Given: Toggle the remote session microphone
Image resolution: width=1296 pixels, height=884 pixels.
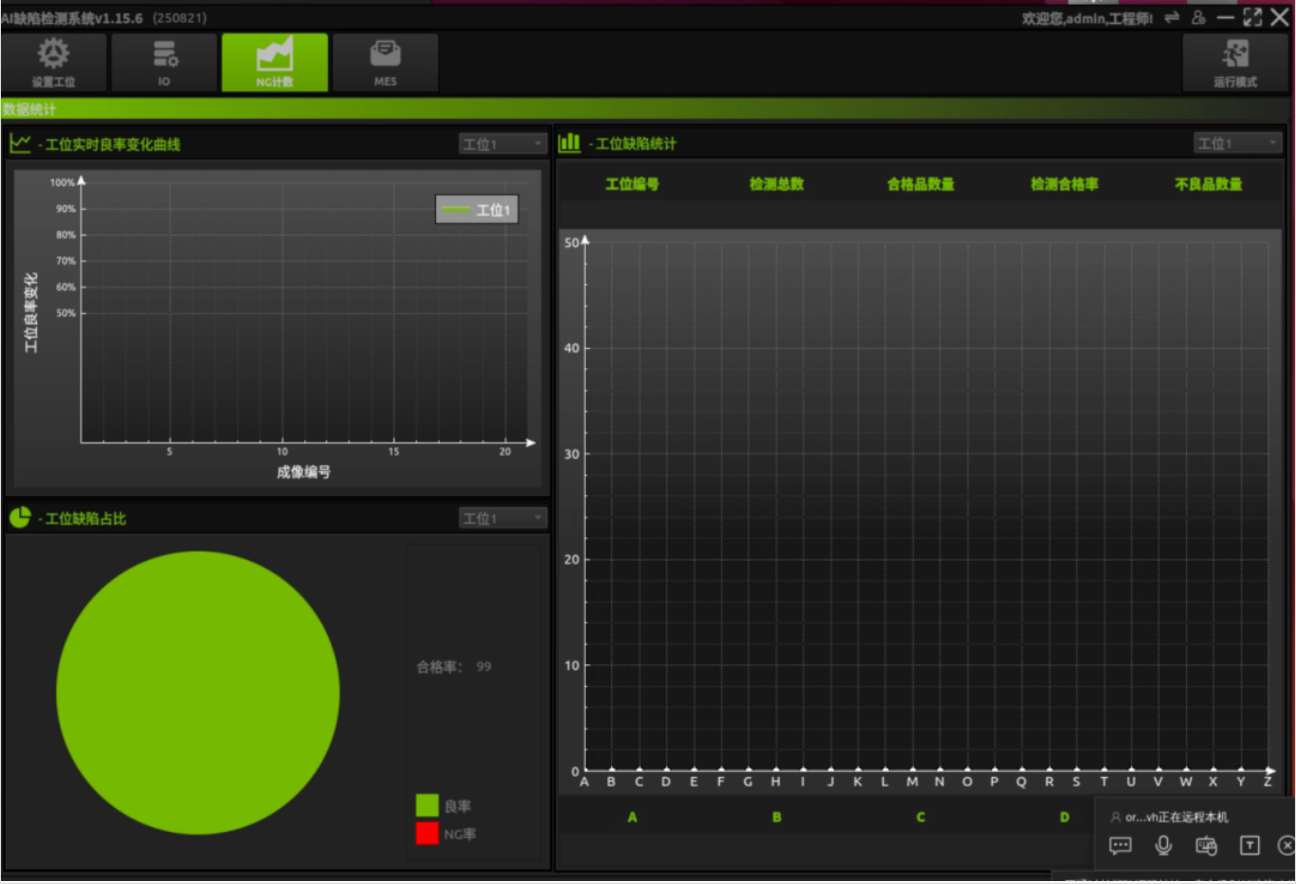Looking at the screenshot, I should [x=1163, y=846].
